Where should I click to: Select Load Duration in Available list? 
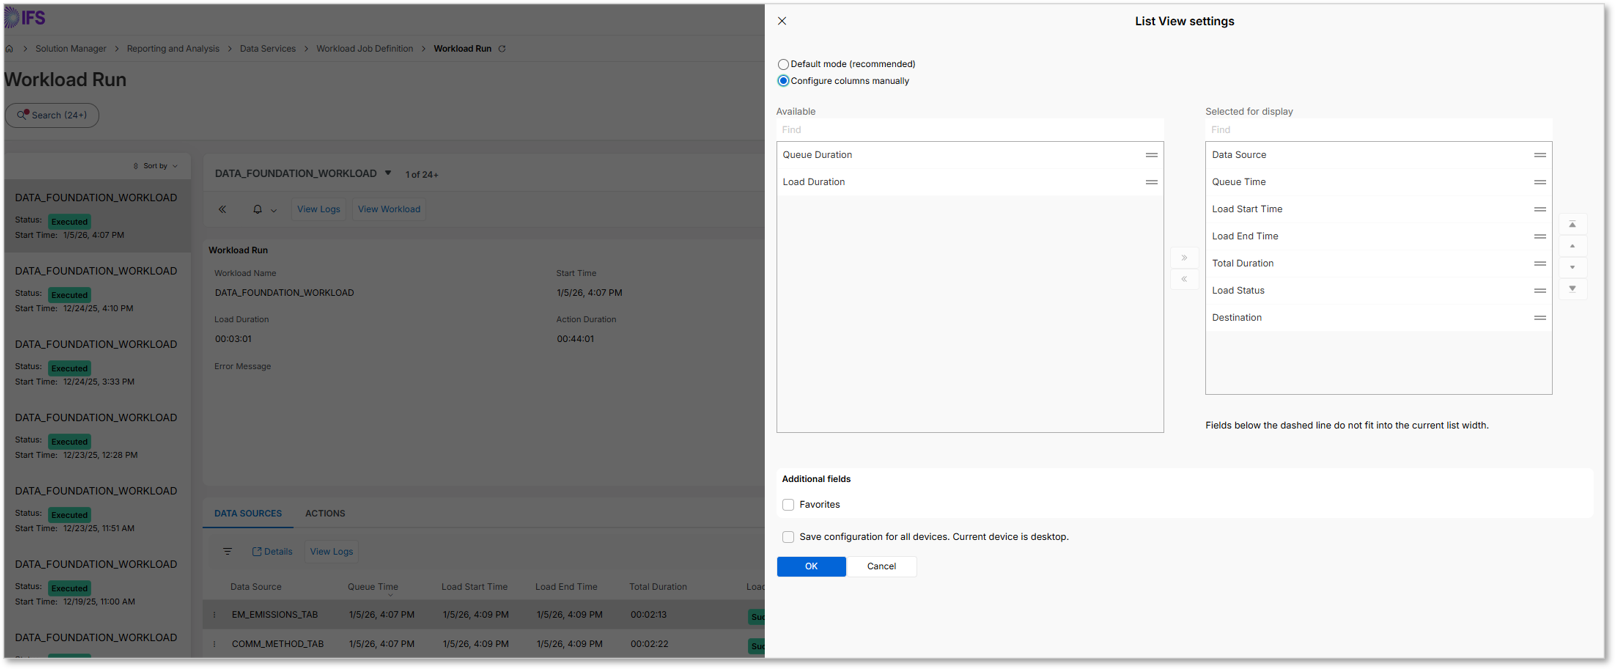pyautogui.click(x=969, y=182)
